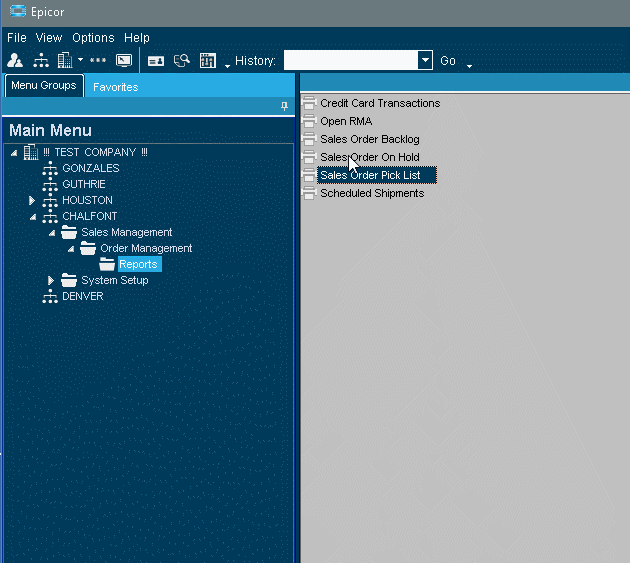The image size is (630, 563).
Task: Click the CHALFONT site hierarchy icon
Action: [50, 216]
